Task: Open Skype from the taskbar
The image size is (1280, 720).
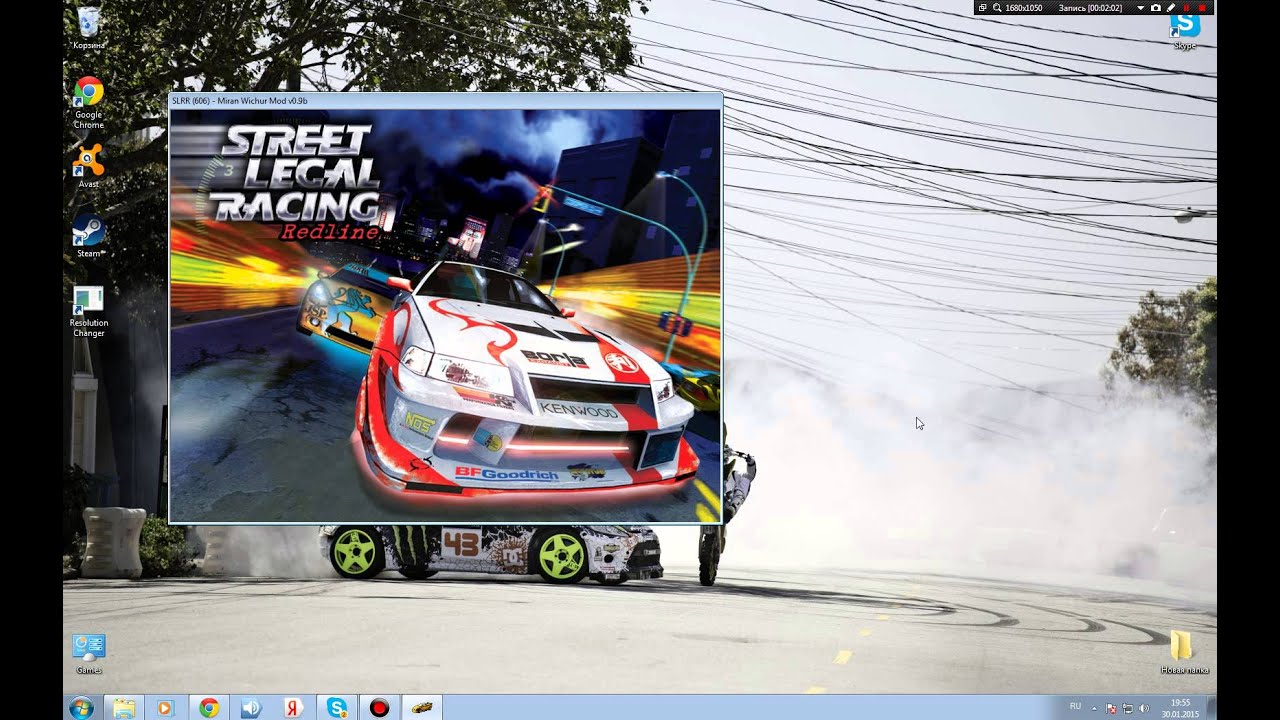Action: coord(337,708)
